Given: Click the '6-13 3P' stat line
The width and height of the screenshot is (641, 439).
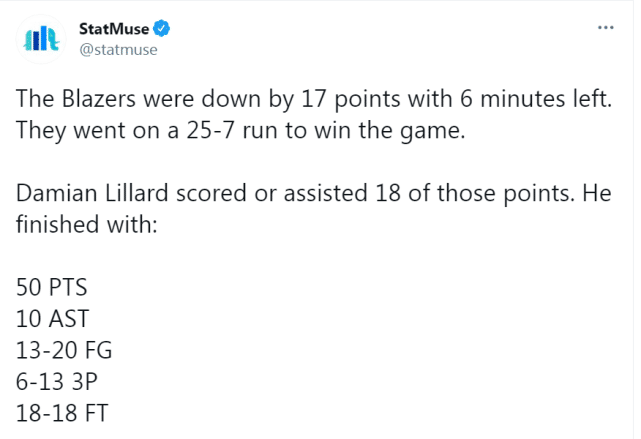Looking at the screenshot, I should pyautogui.click(x=58, y=382).
